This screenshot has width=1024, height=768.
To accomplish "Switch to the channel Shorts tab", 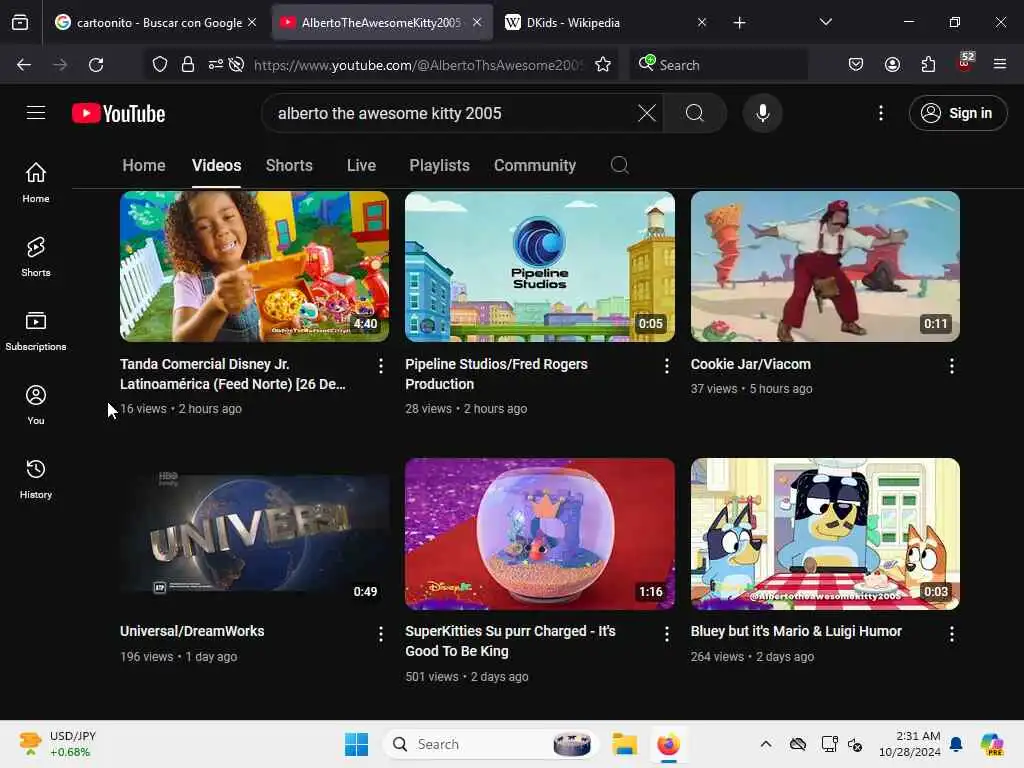I will 289,165.
